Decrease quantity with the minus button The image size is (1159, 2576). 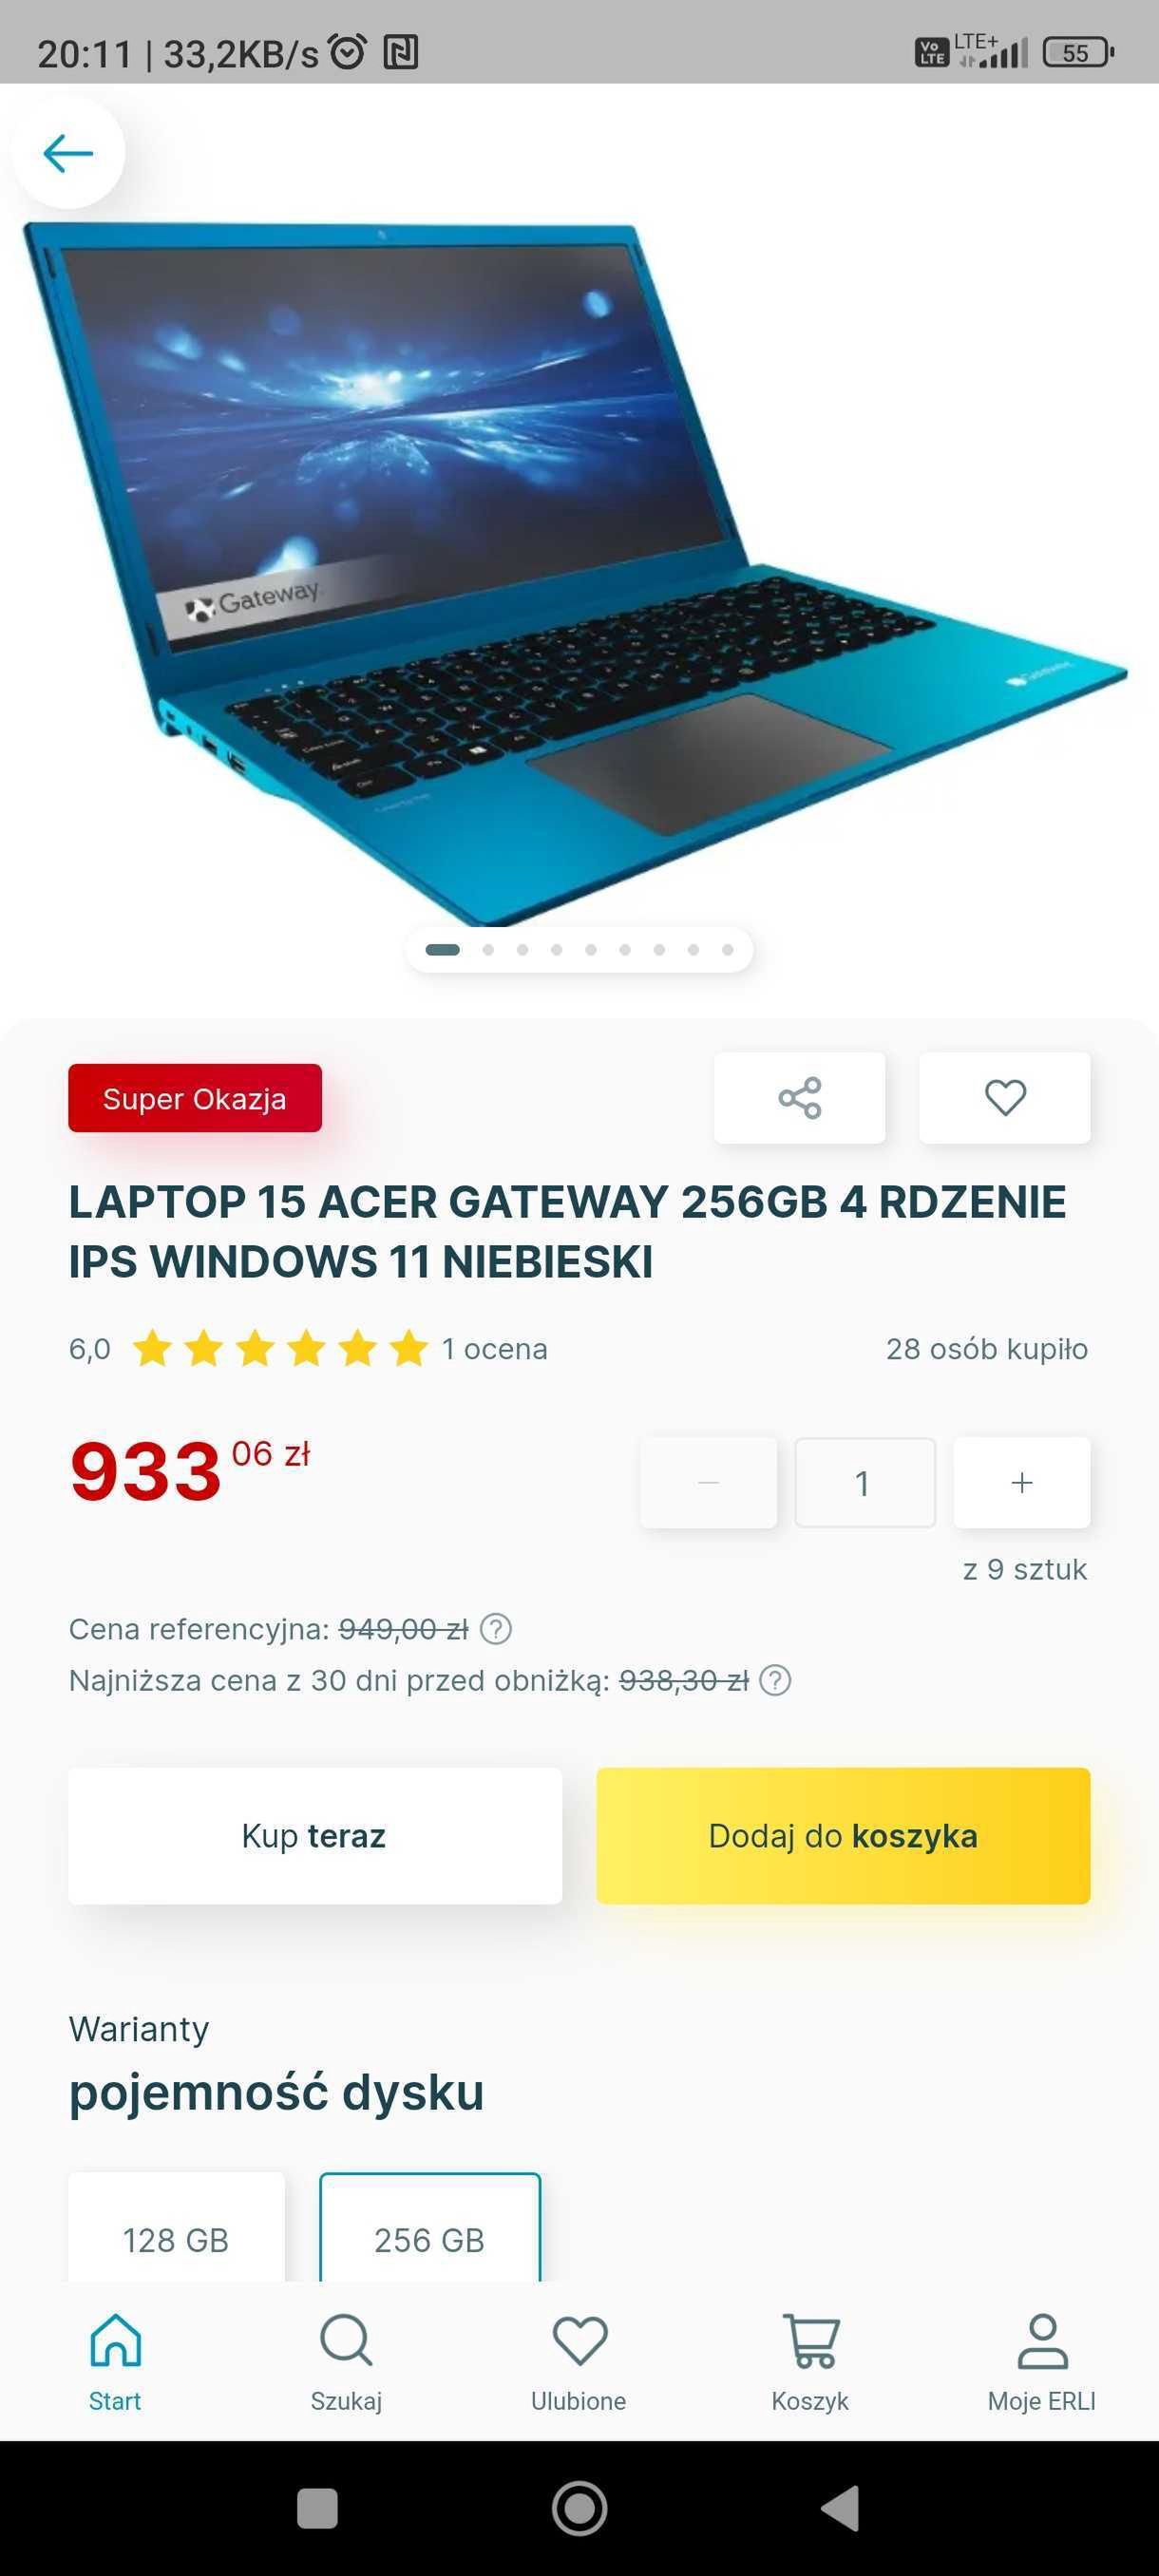coord(708,1482)
